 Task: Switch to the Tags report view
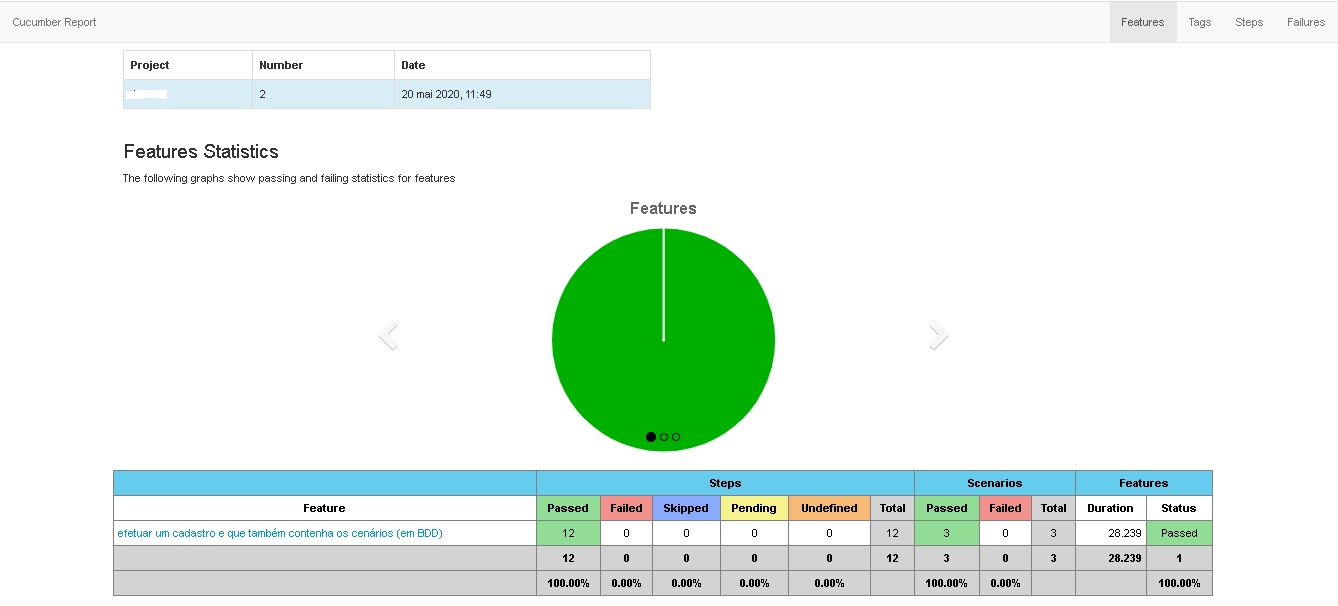pos(1199,21)
